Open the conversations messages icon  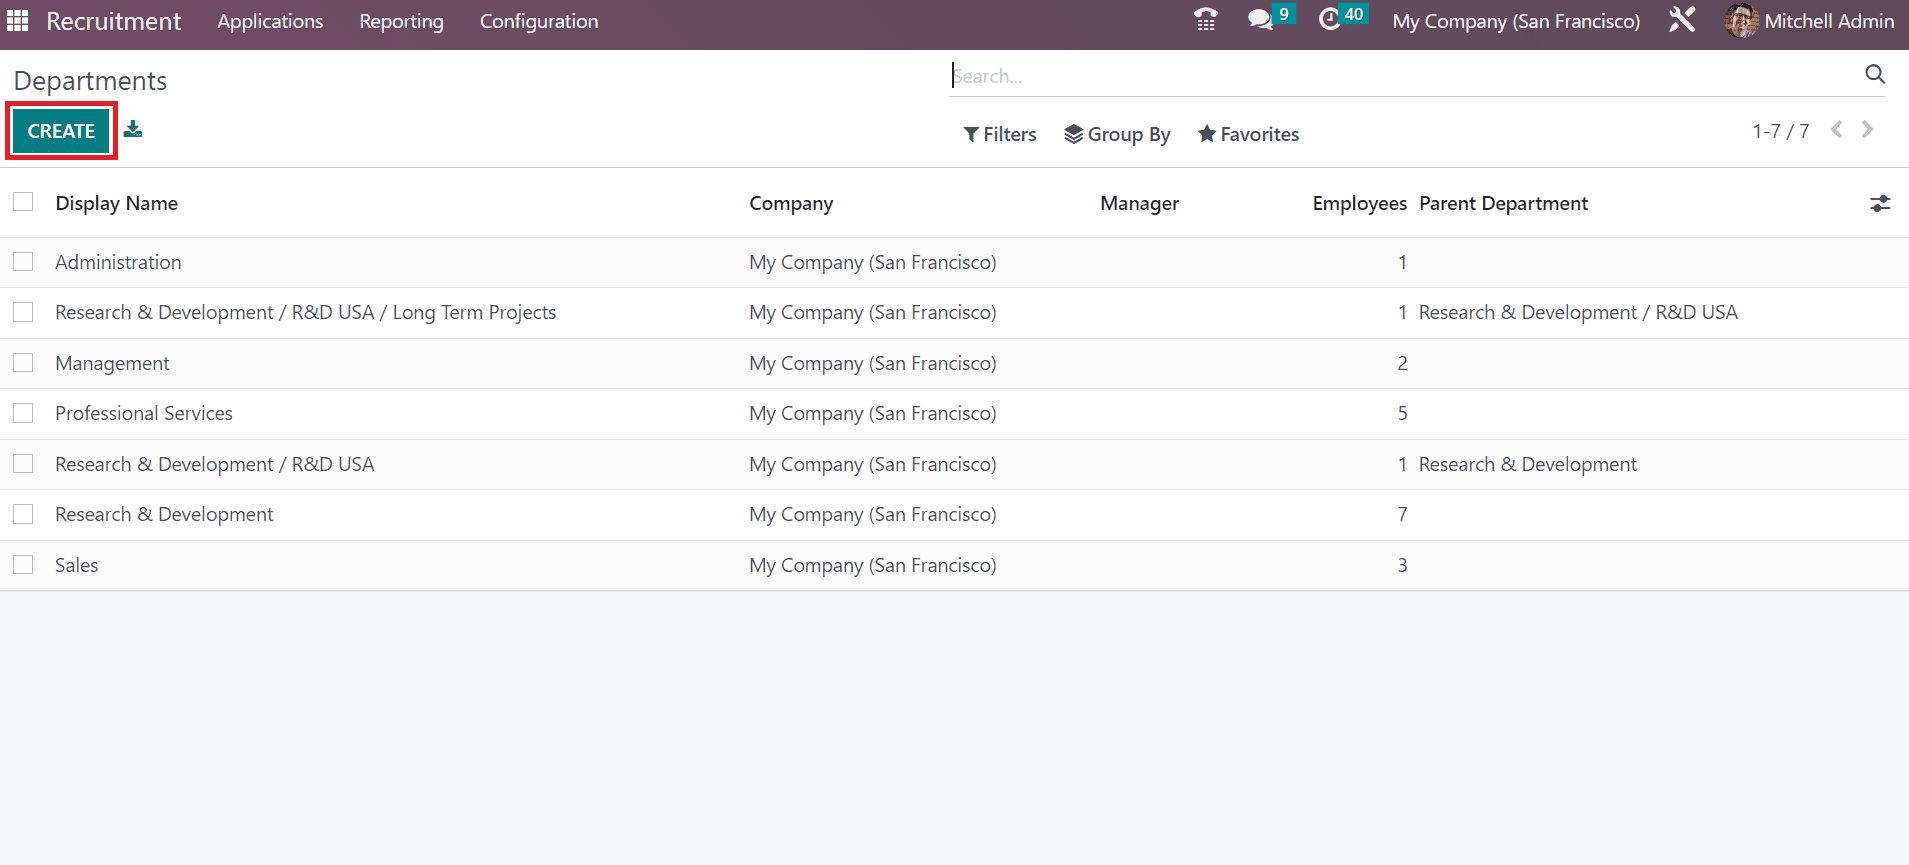[1260, 20]
